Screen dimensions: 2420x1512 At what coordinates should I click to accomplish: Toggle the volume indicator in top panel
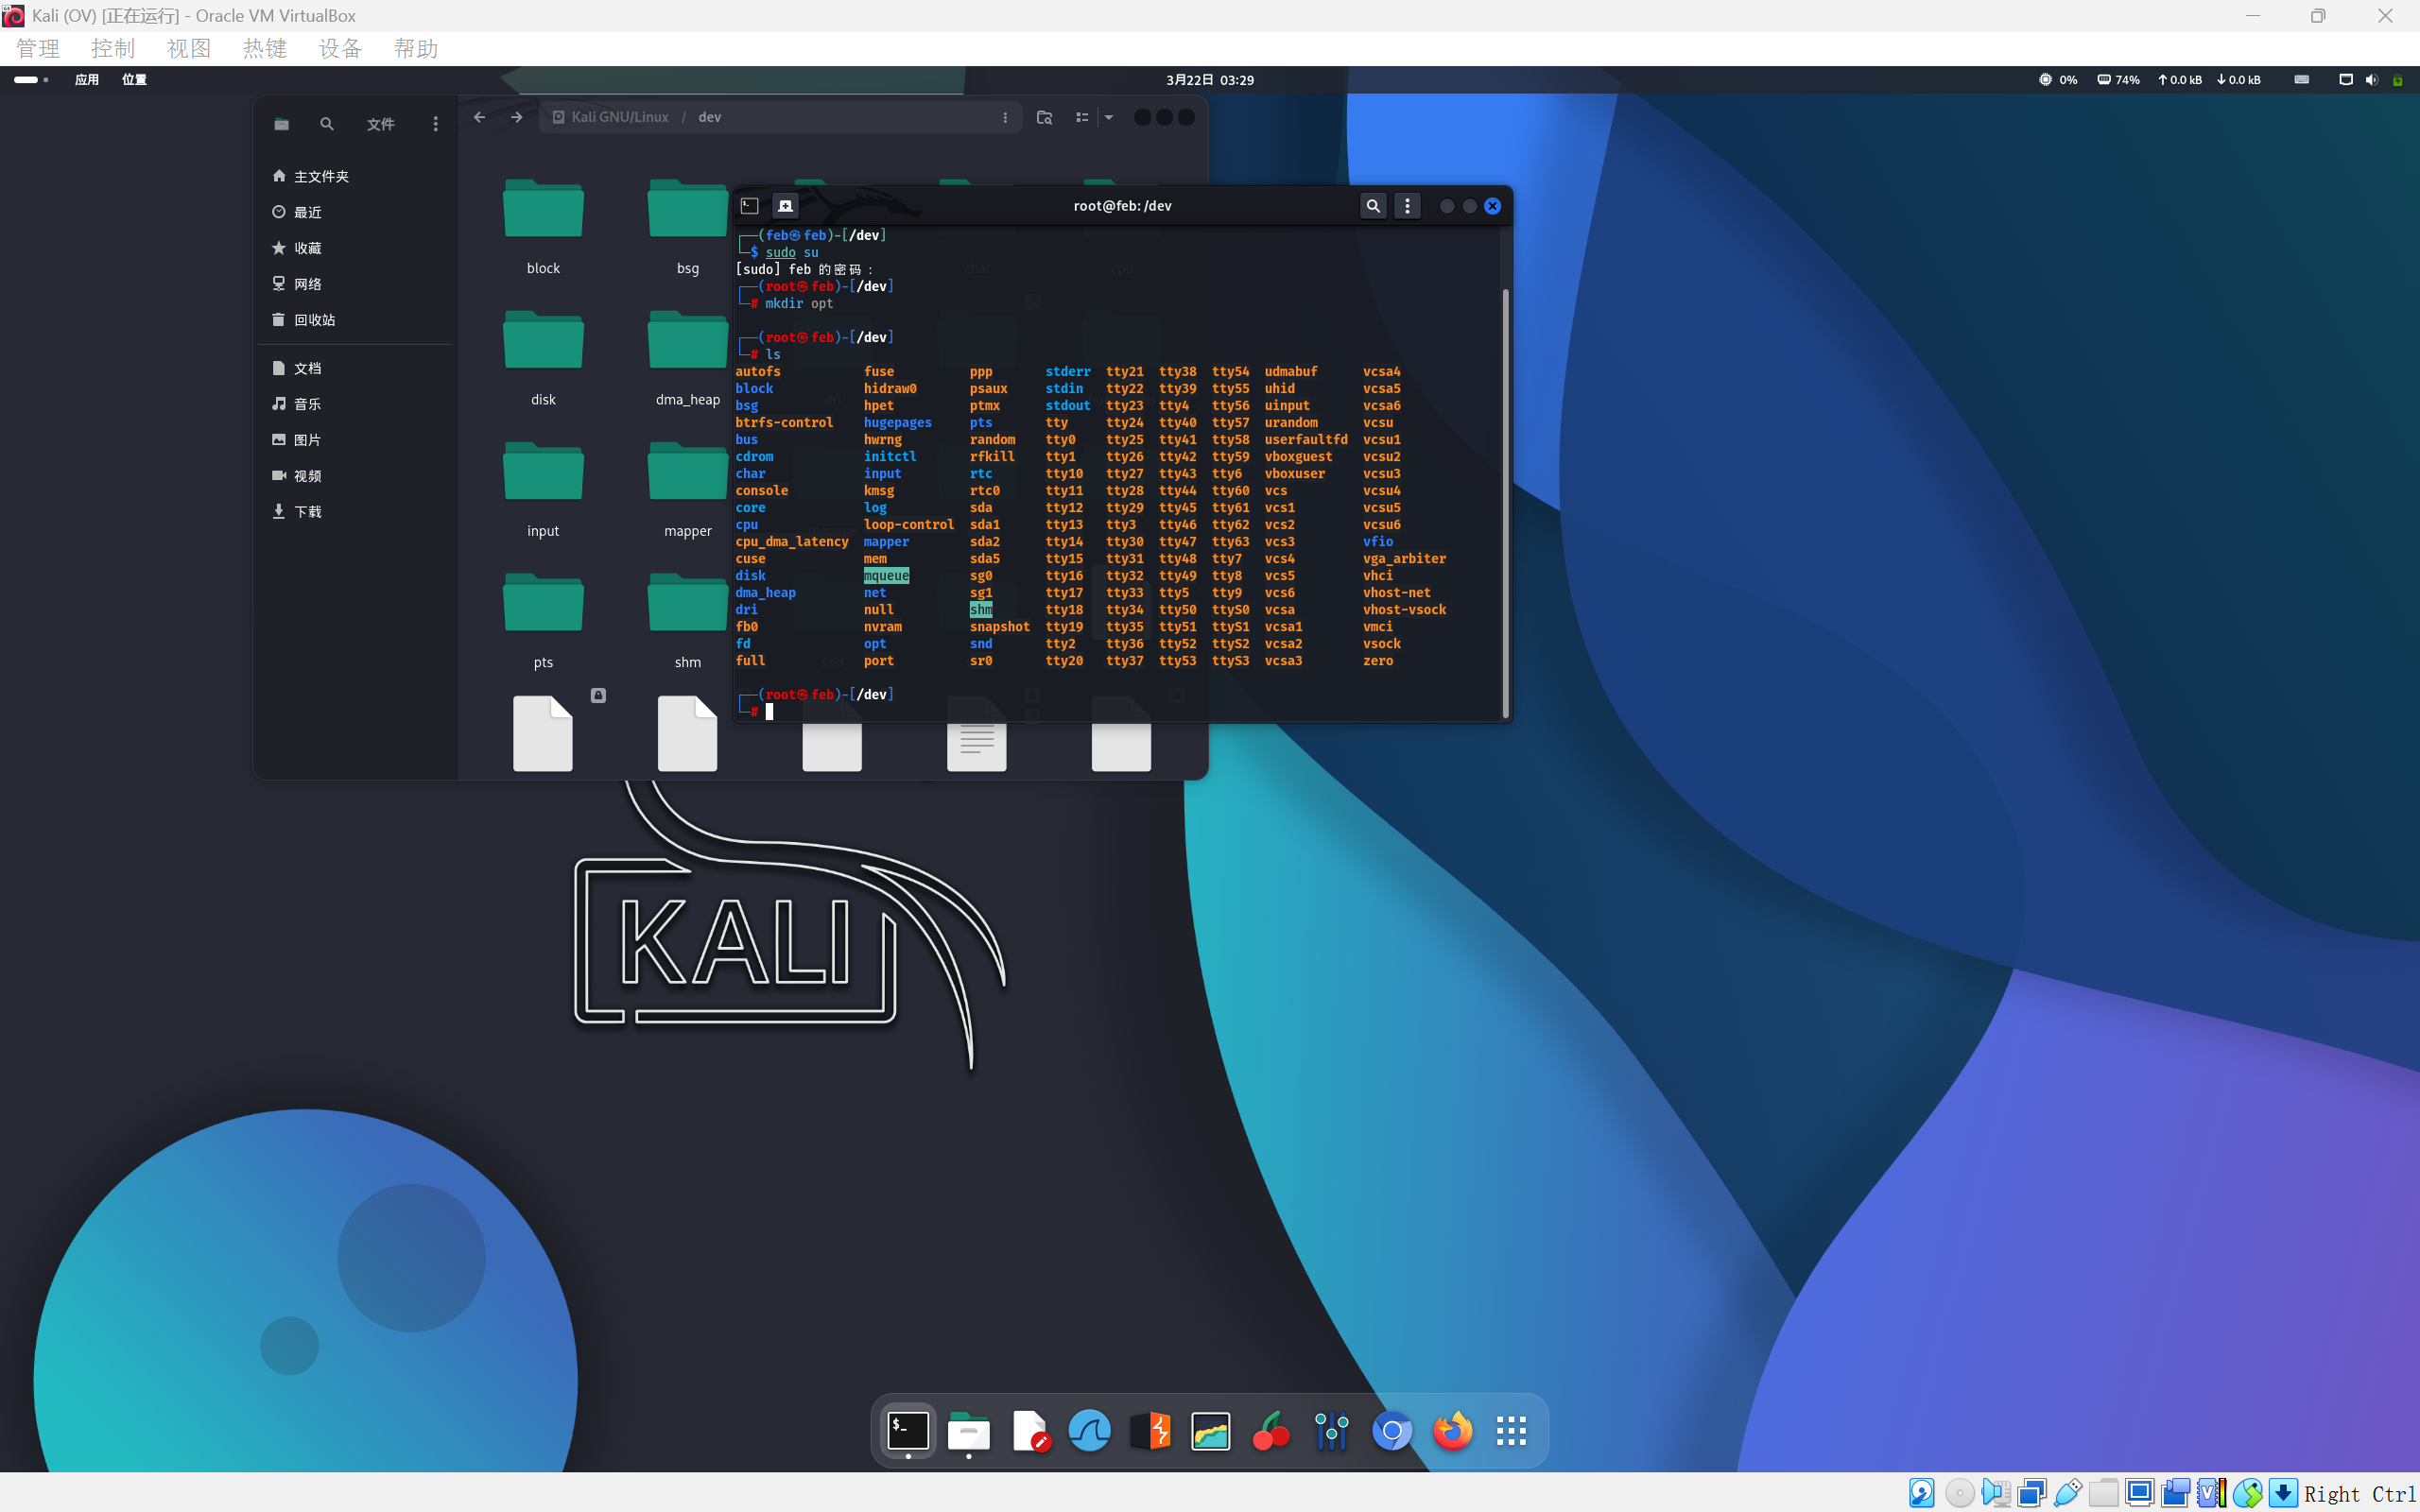(x=2371, y=80)
